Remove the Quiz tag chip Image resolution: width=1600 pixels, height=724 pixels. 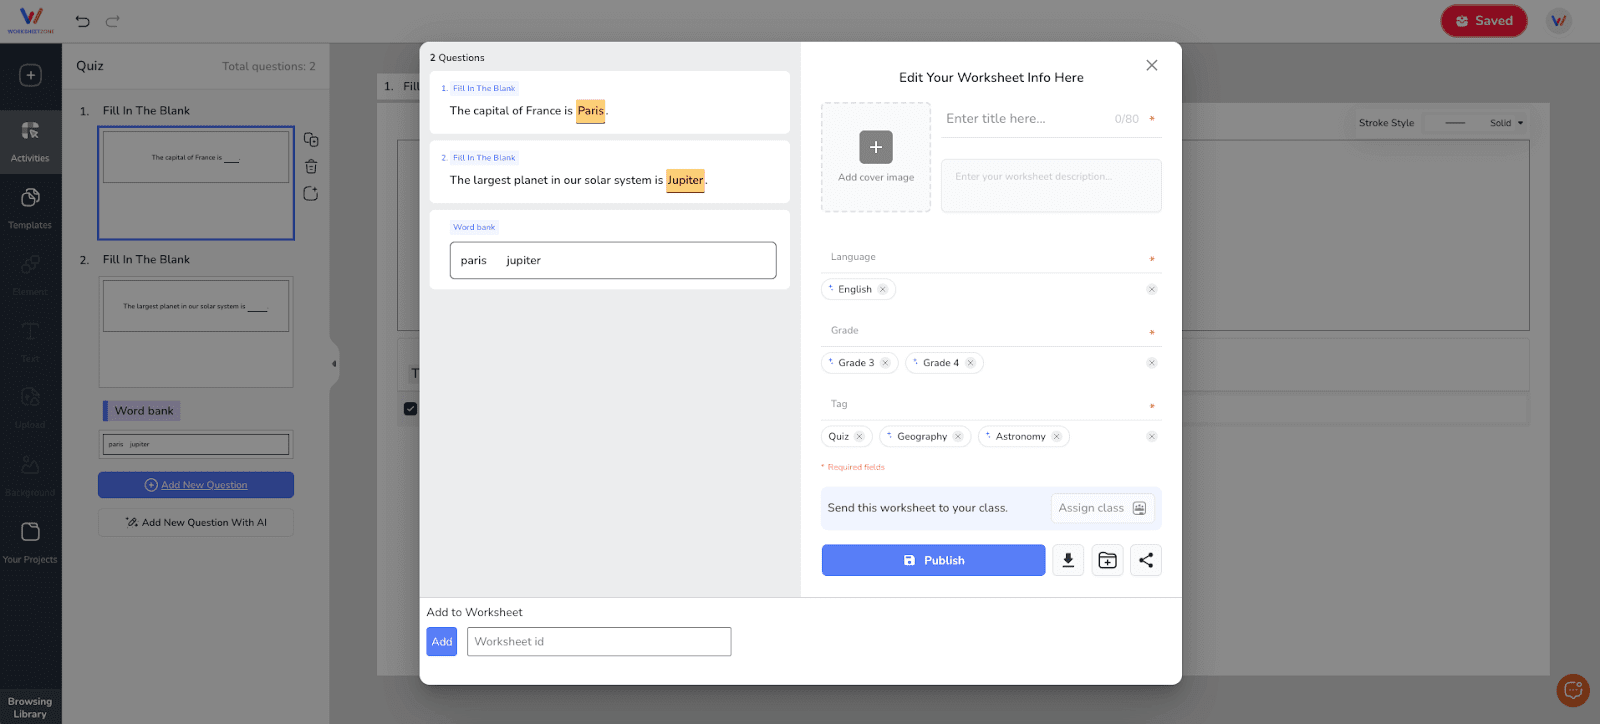pyautogui.click(x=859, y=437)
